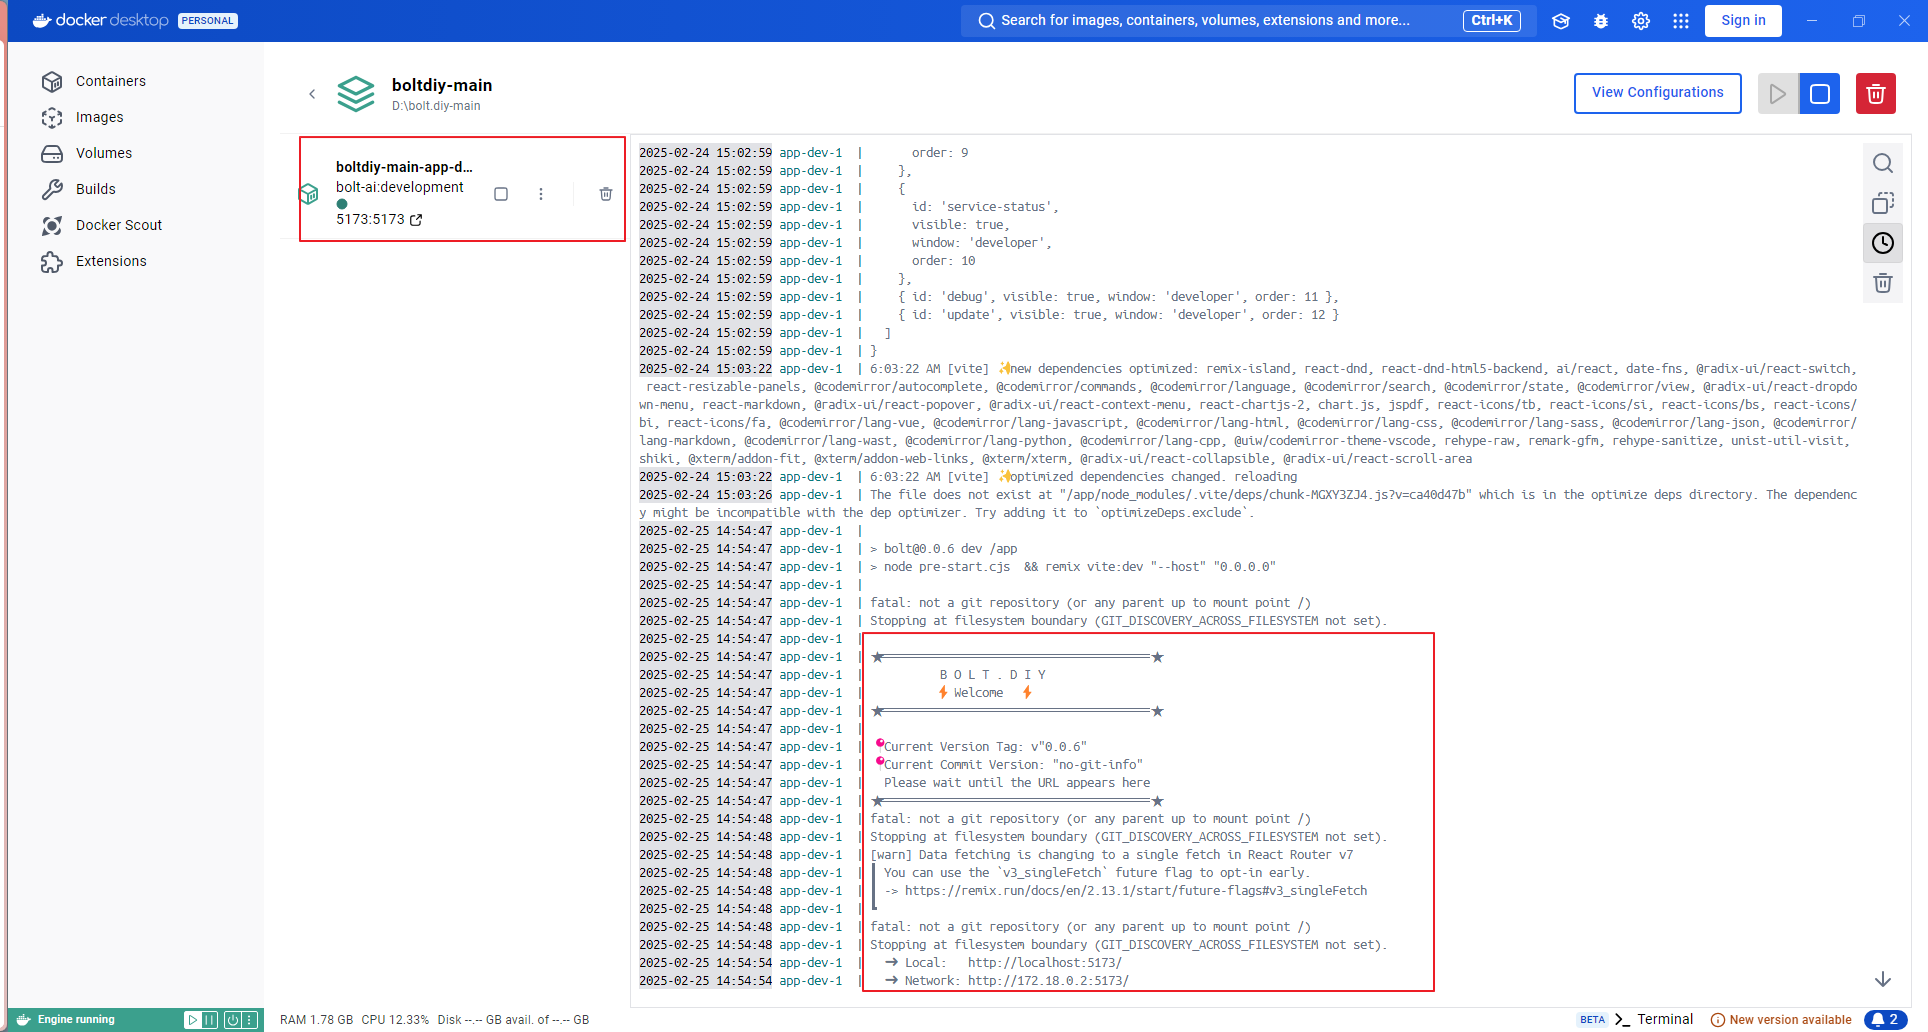Click Disk available status text
Viewport: 1928px width, 1032px height.
[x=513, y=1020]
